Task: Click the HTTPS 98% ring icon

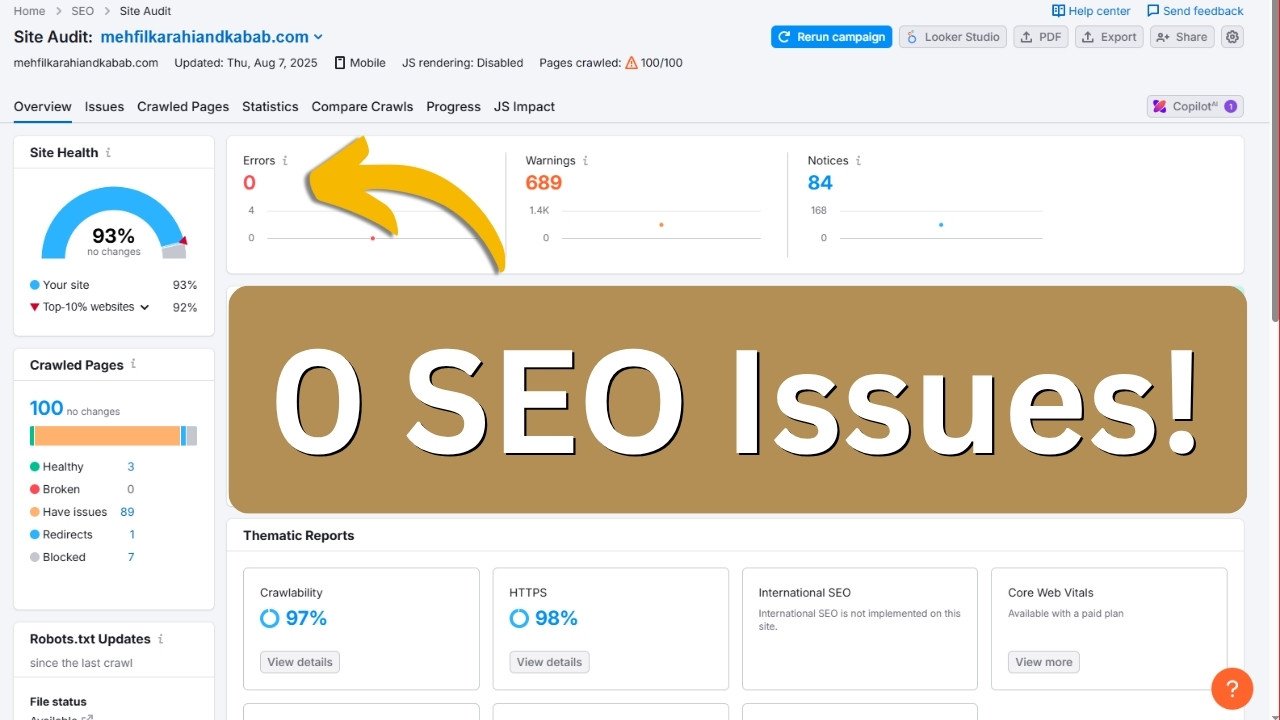Action: point(518,618)
